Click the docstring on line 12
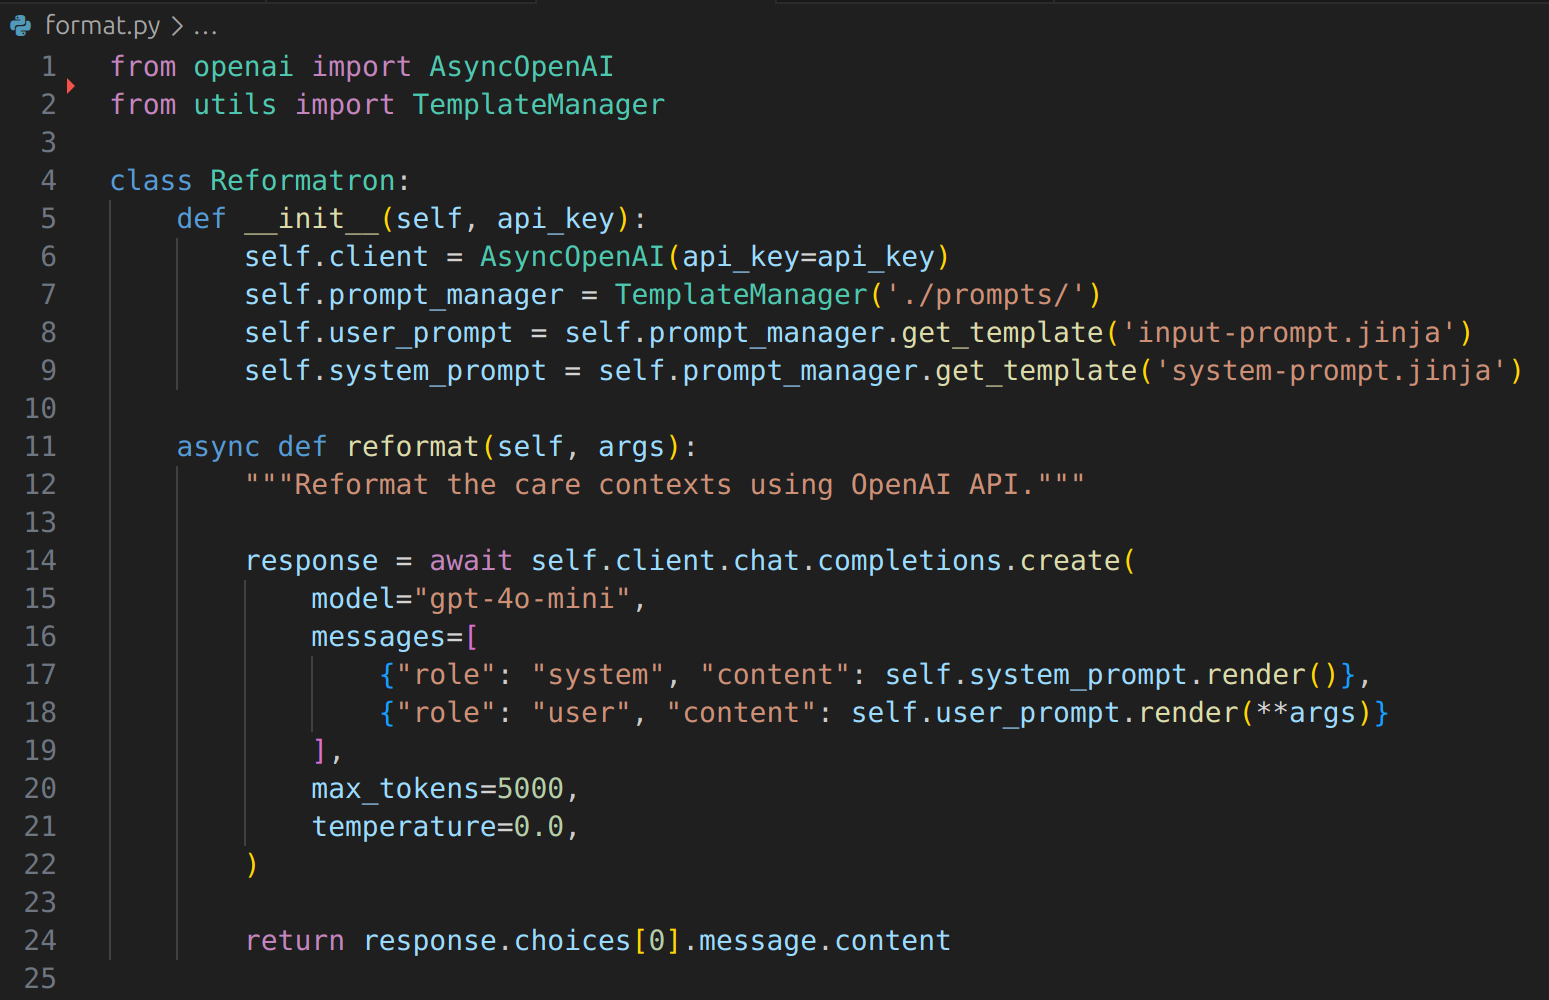 tap(664, 485)
